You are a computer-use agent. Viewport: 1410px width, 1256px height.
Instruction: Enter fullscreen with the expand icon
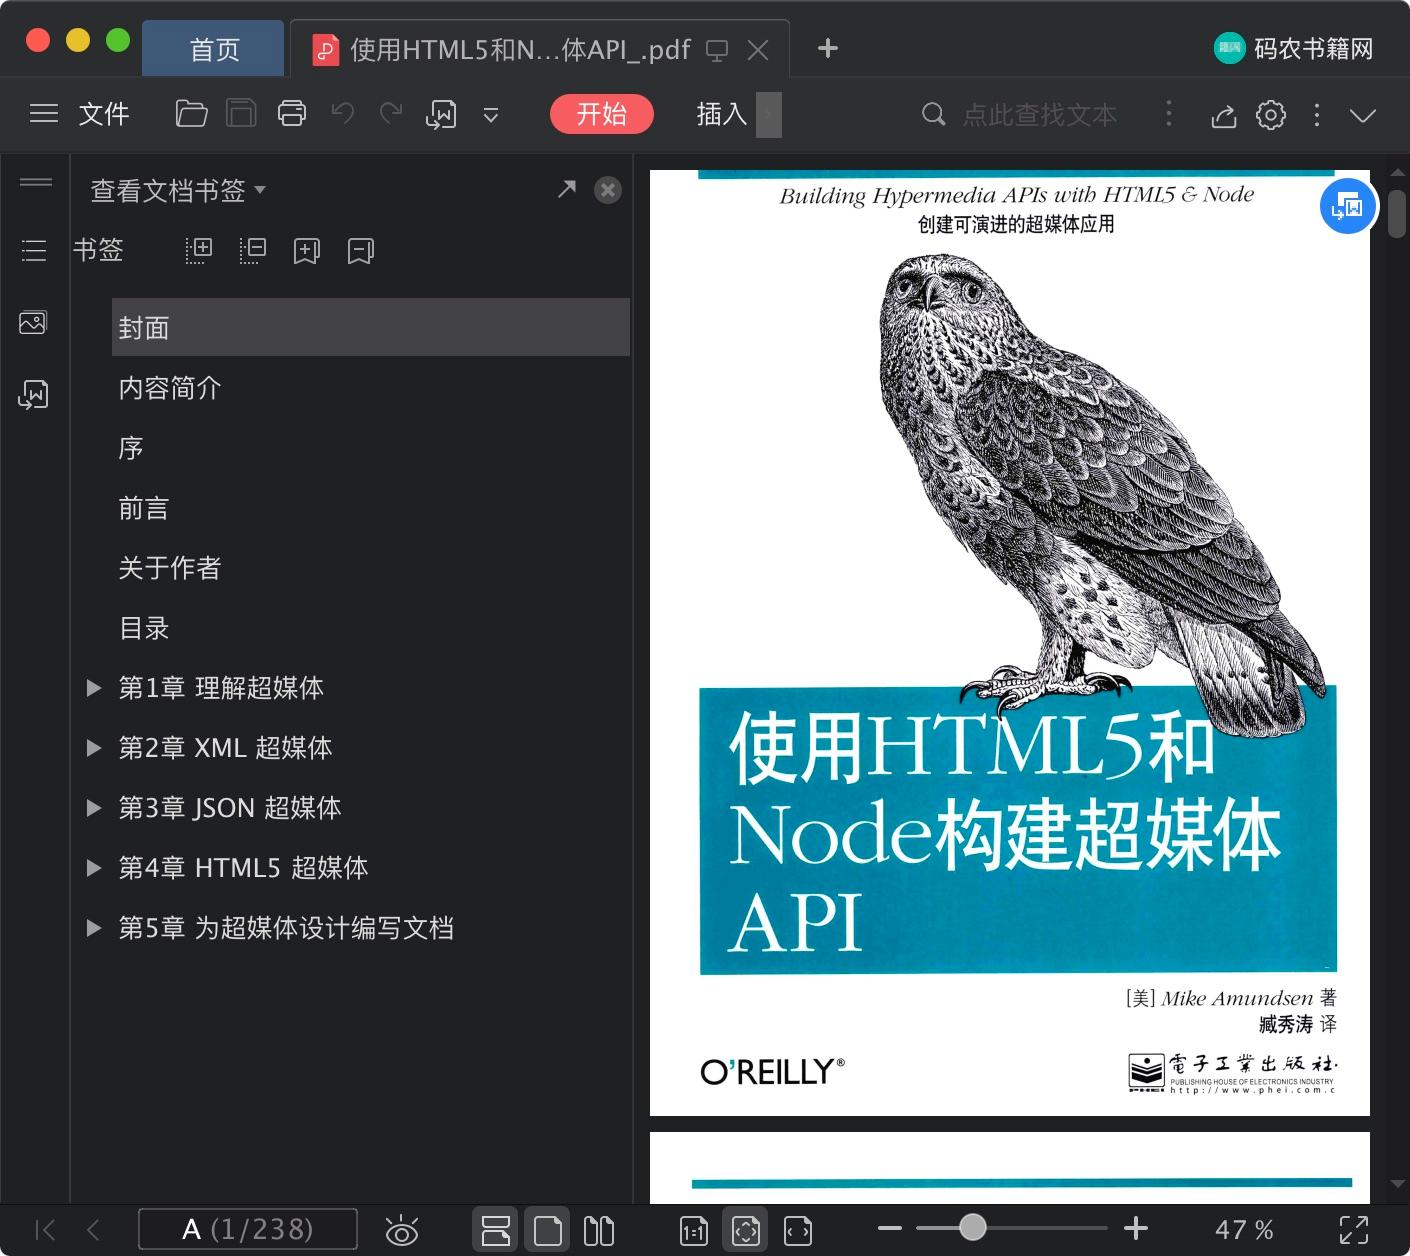pos(1354,1230)
